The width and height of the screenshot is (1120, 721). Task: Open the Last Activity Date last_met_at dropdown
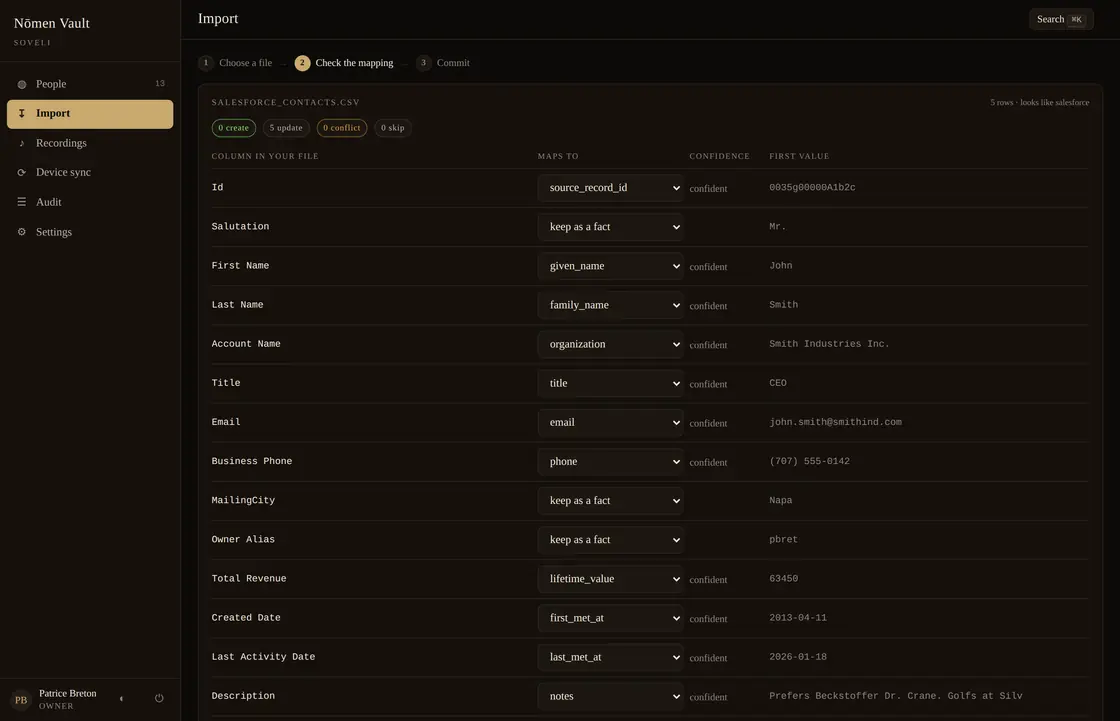pyautogui.click(x=610, y=657)
